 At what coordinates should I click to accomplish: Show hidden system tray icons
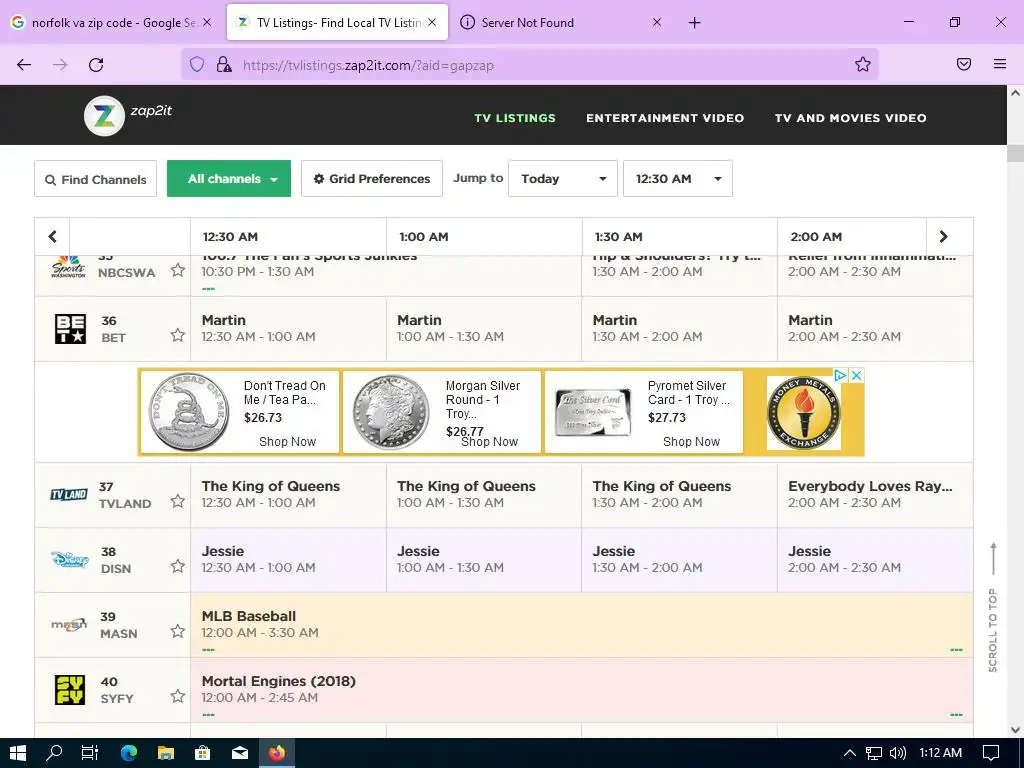[850, 753]
